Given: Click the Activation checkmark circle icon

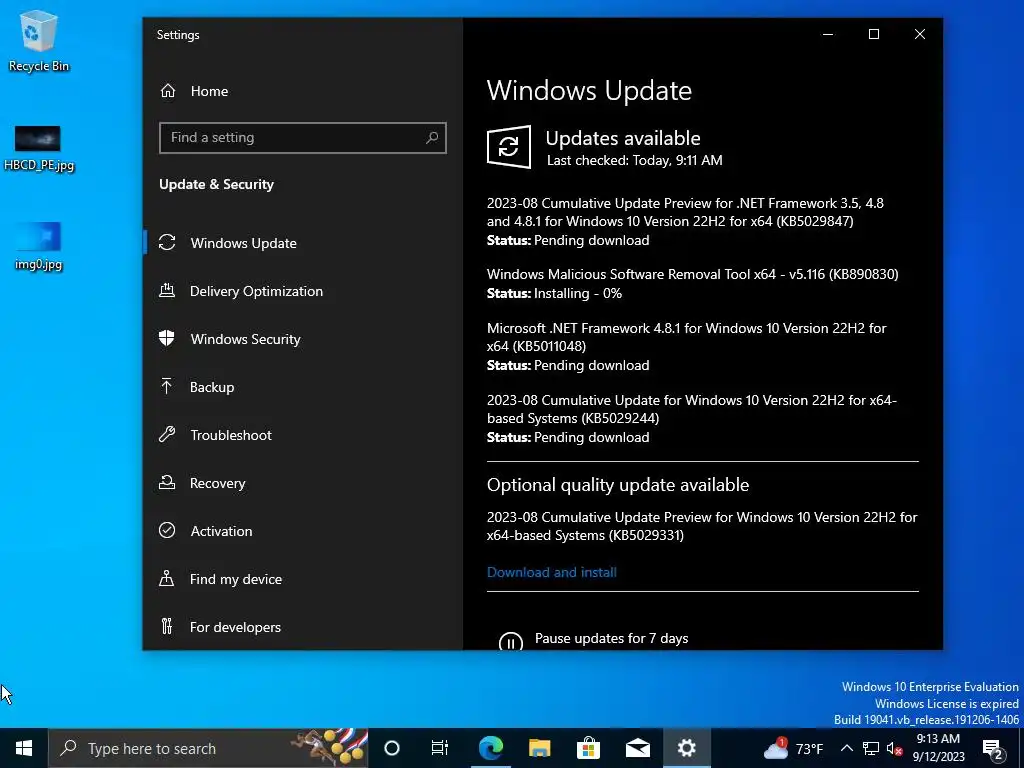Looking at the screenshot, I should (x=167, y=530).
